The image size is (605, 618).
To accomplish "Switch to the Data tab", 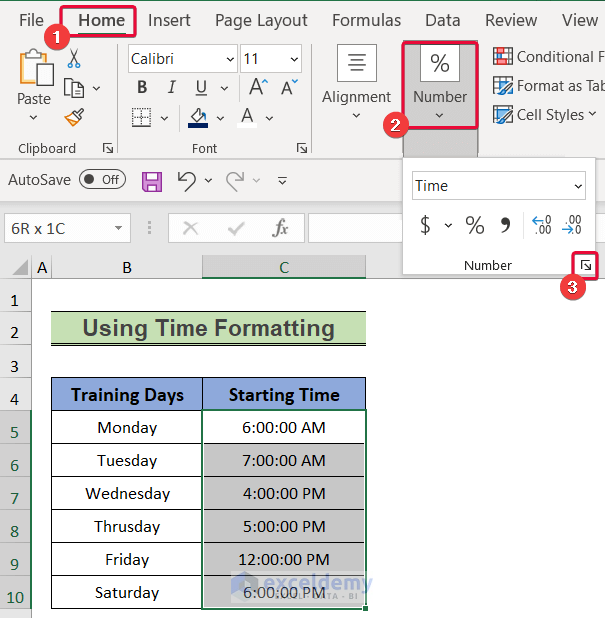I will coord(443,20).
